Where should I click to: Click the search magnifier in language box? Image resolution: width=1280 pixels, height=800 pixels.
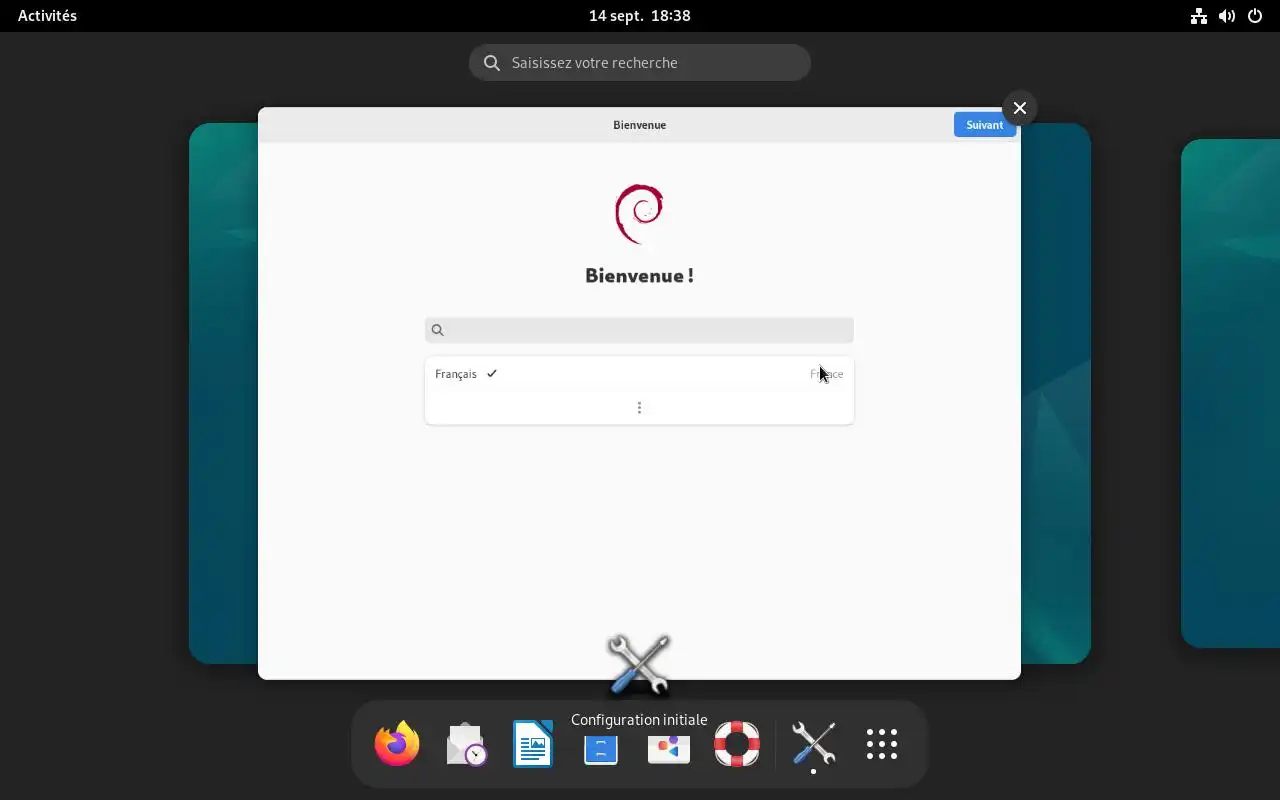click(x=437, y=330)
